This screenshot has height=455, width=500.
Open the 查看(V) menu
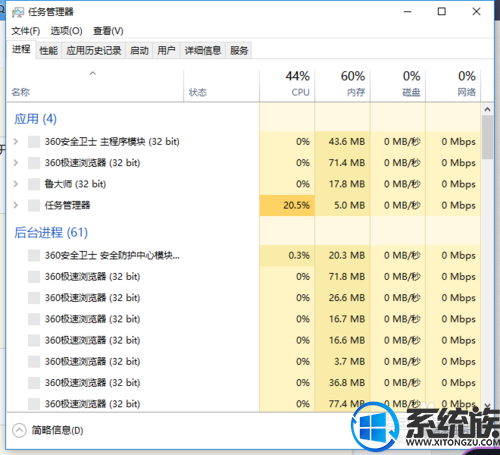click(x=108, y=31)
